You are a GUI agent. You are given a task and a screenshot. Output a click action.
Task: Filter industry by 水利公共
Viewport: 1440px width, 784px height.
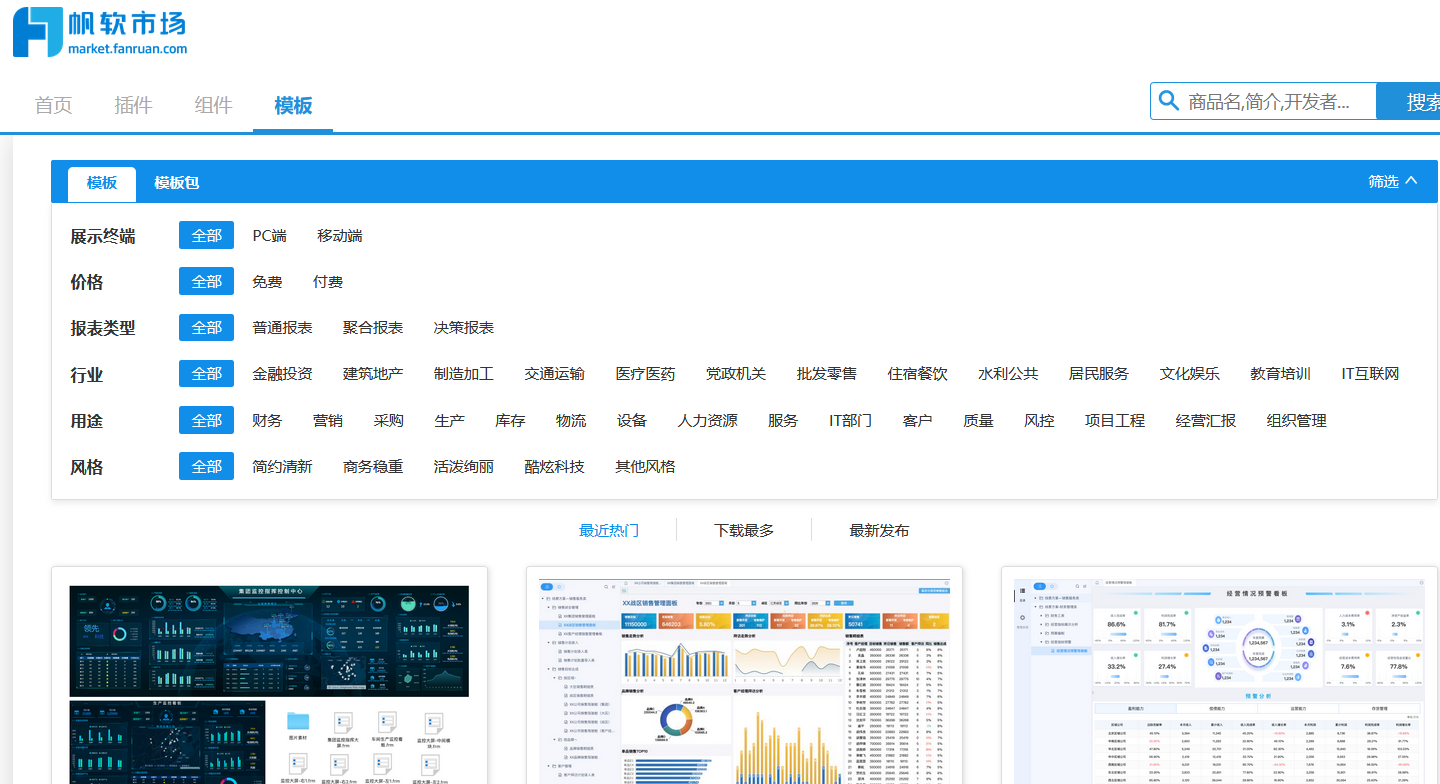(x=1009, y=374)
